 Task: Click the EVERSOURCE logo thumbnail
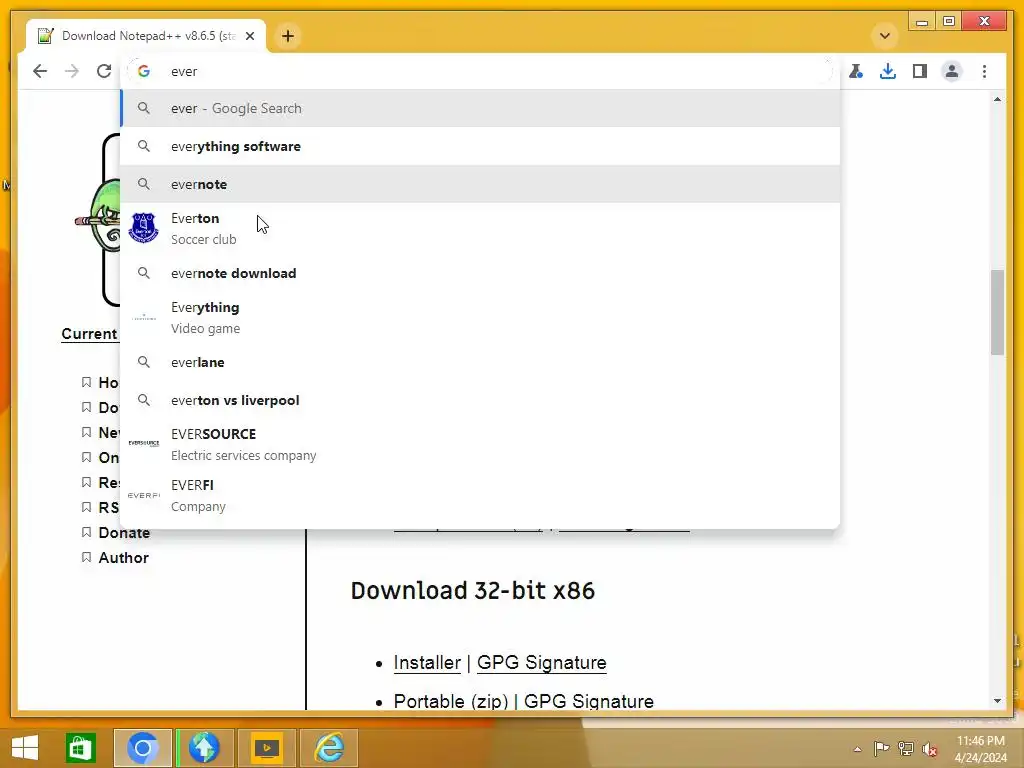[x=144, y=443]
